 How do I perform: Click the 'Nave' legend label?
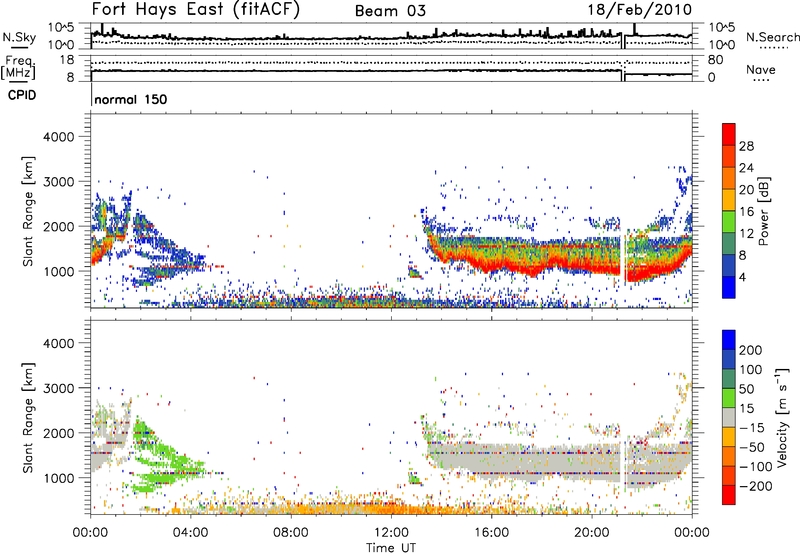[761, 70]
